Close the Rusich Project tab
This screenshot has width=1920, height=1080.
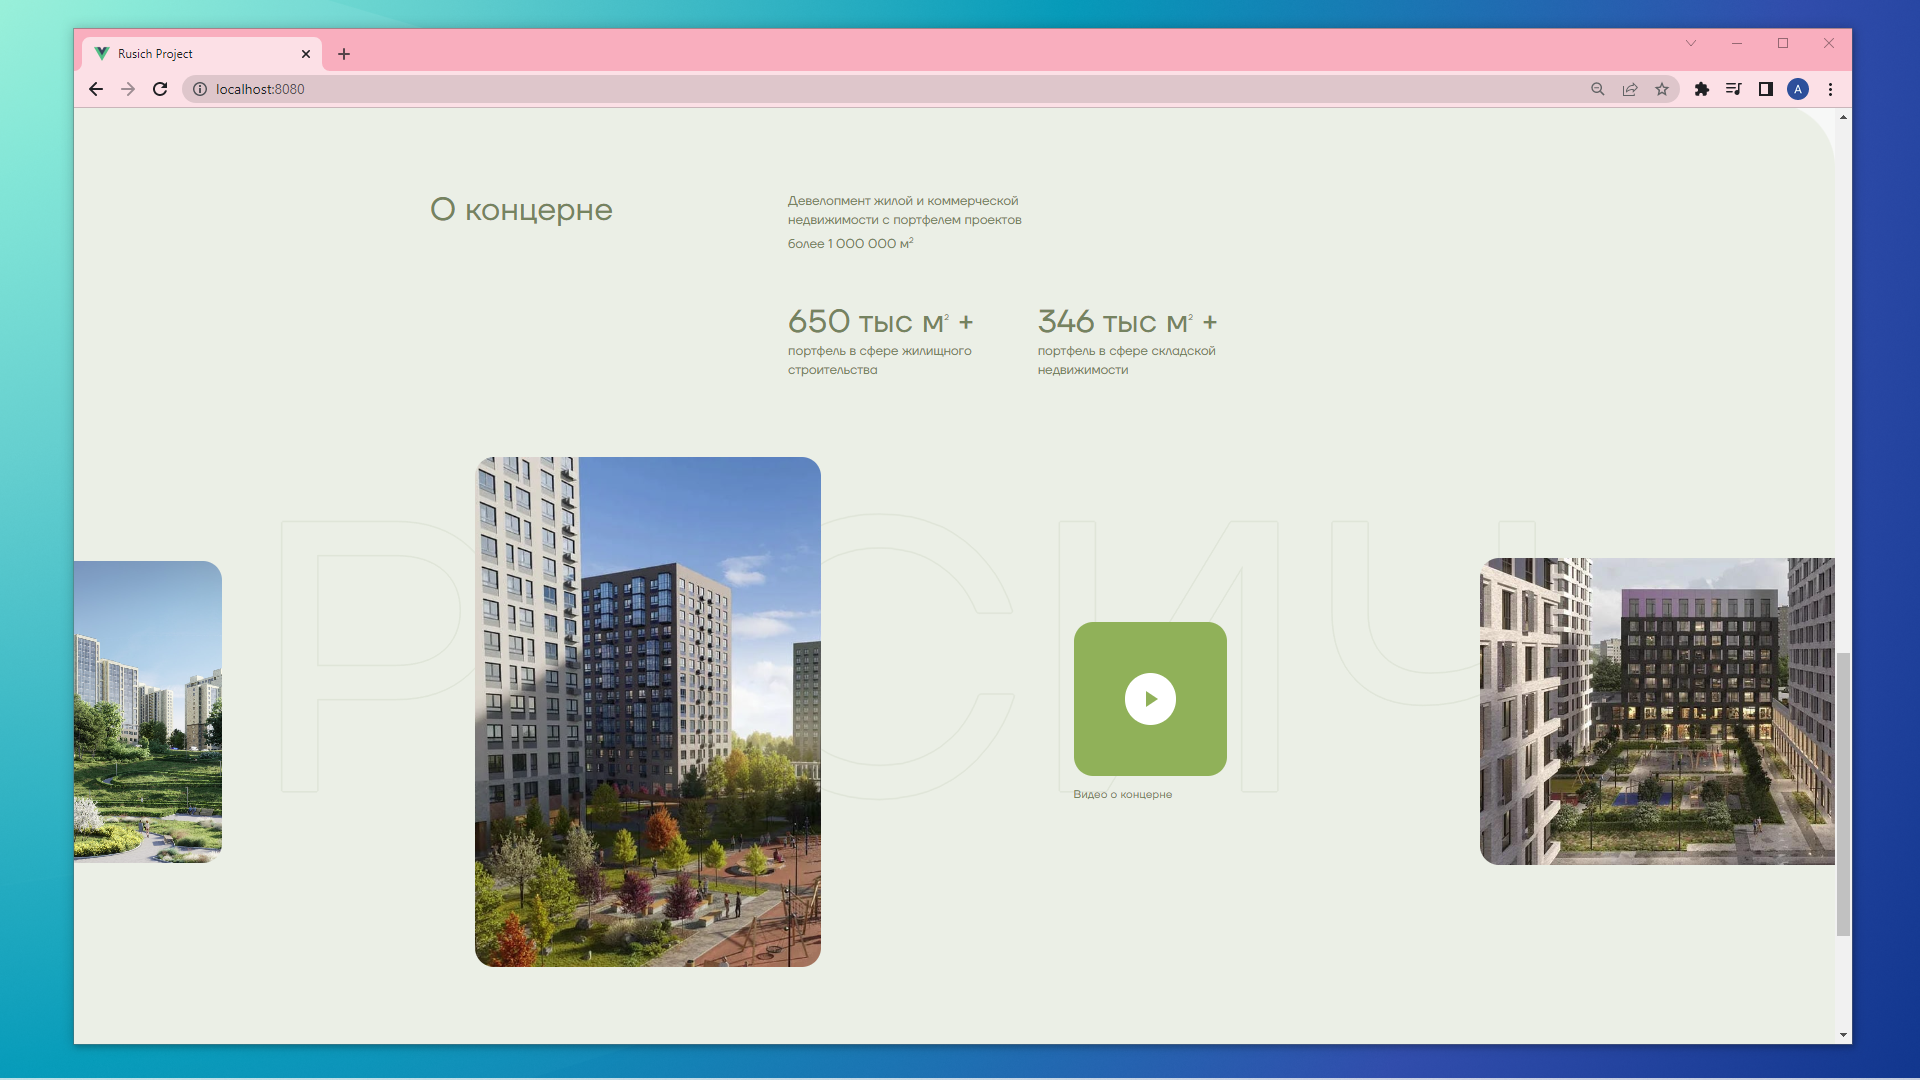point(306,54)
